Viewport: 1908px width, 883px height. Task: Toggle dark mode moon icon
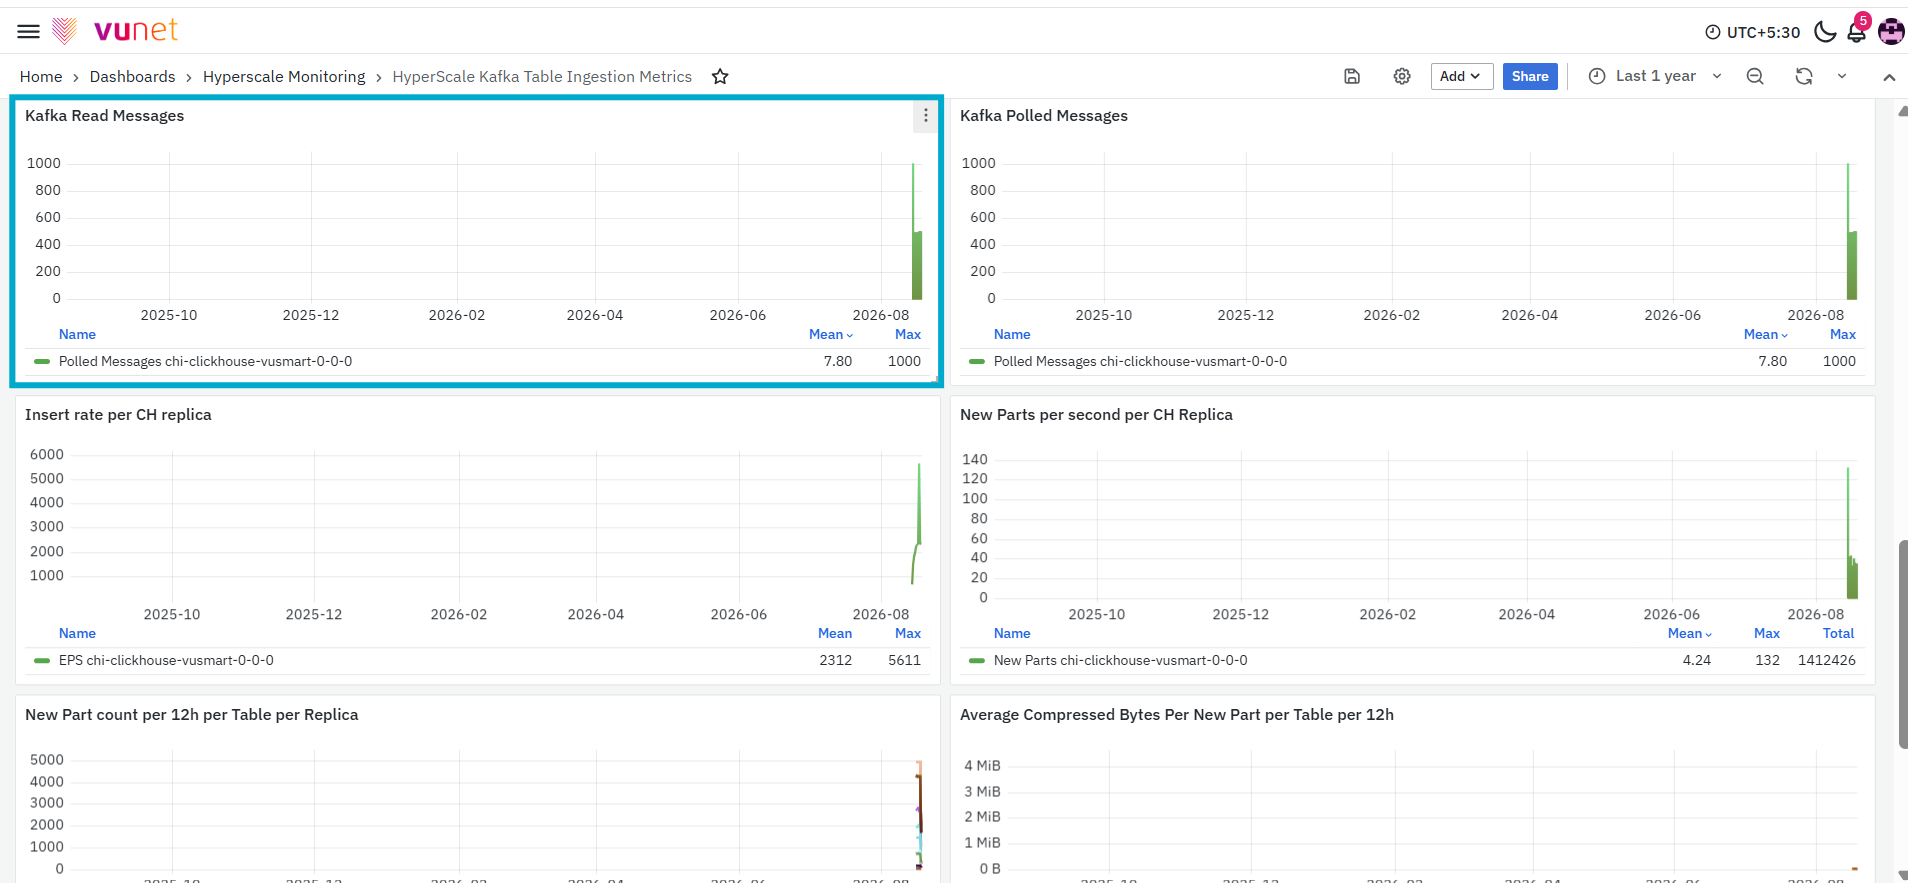pyautogui.click(x=1825, y=32)
